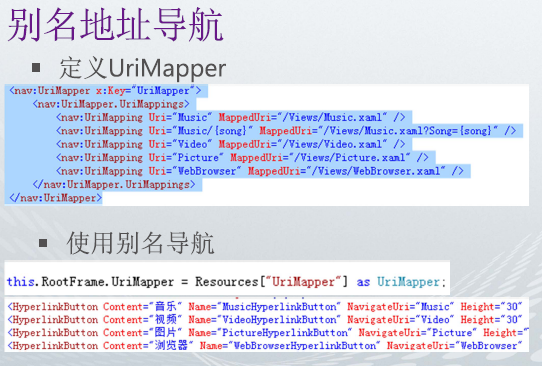Click the this.RootFrame.UriMapper assignment code line
Viewport: 542px width, 366px height.
pyautogui.click(x=226, y=282)
